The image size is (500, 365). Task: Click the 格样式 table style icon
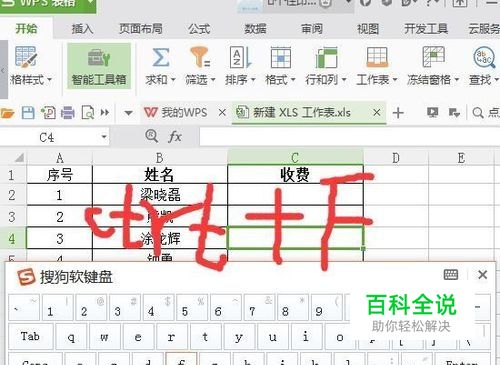coord(26,57)
